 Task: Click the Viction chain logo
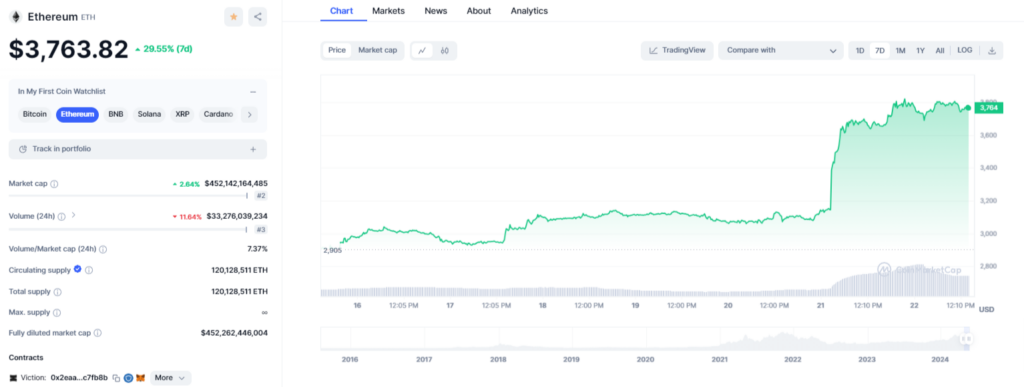[x=14, y=378]
